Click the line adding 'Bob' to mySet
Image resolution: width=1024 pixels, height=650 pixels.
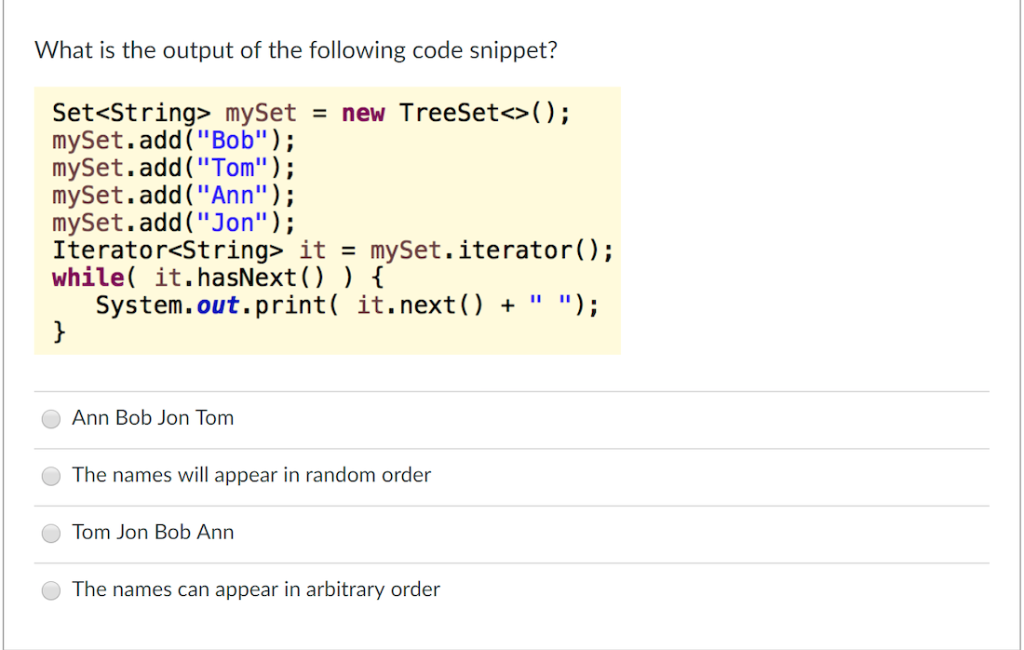tap(171, 140)
